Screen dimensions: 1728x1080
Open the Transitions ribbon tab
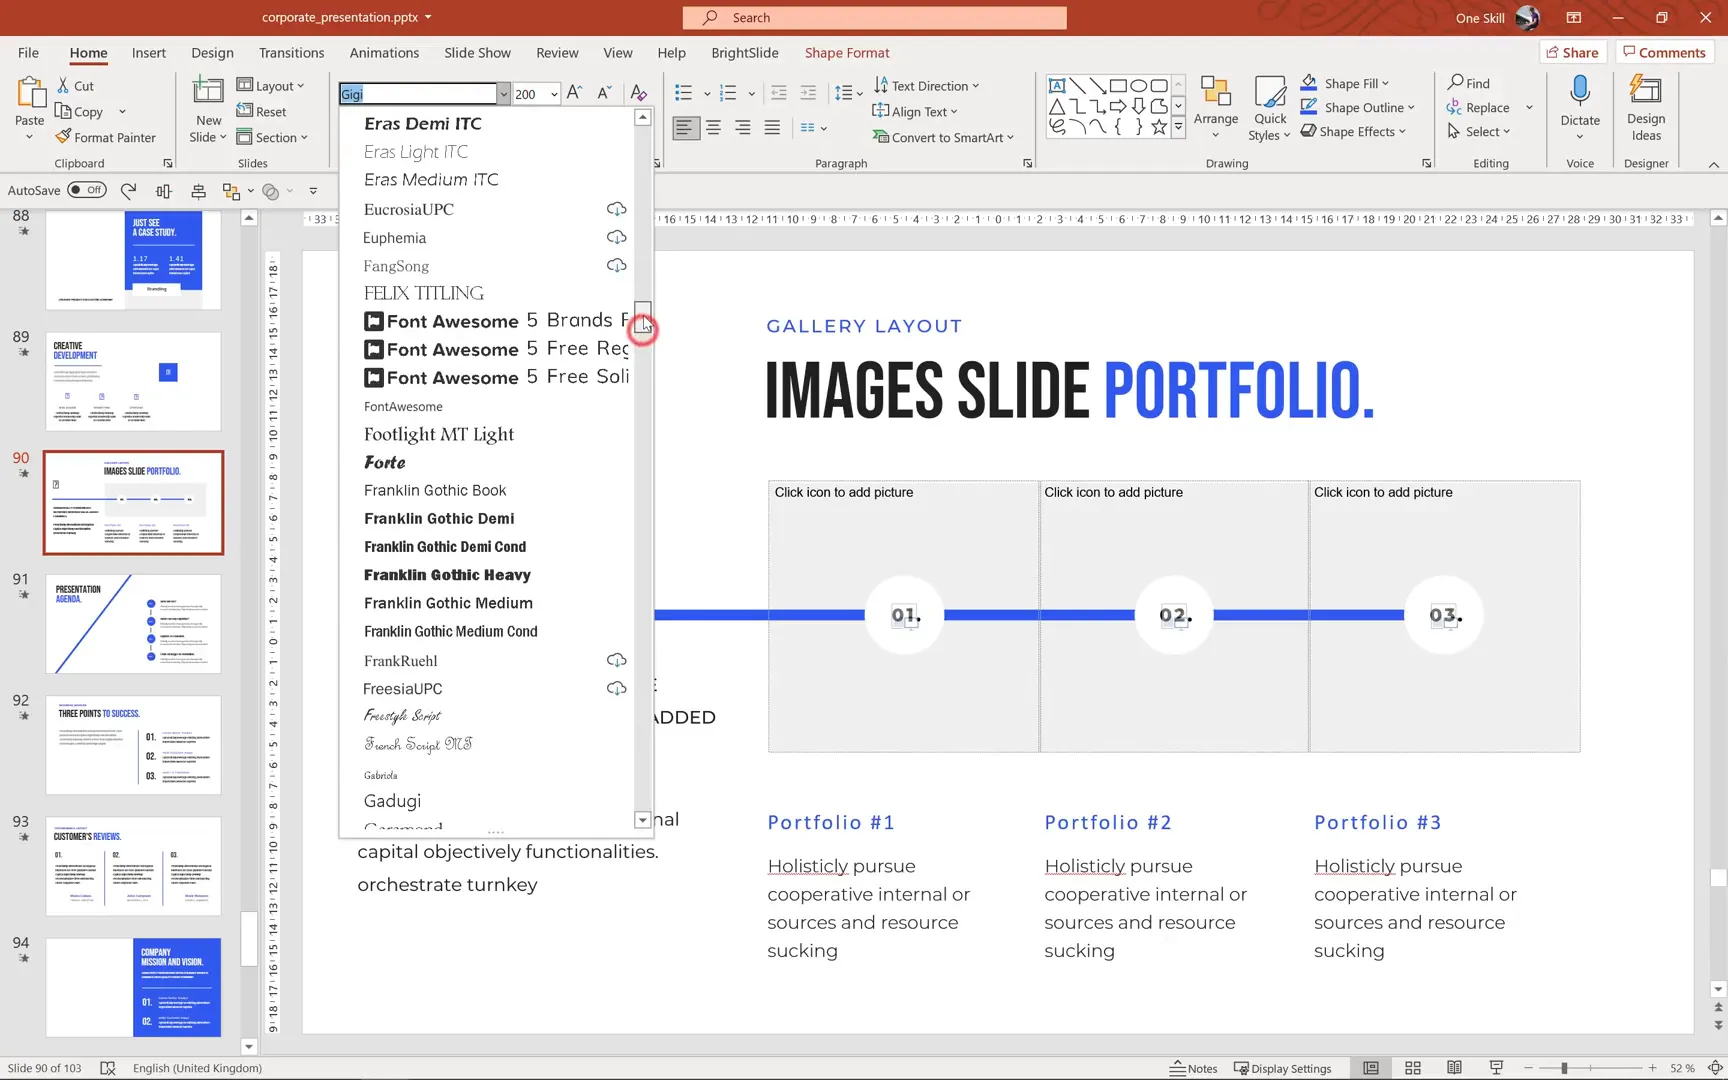pyautogui.click(x=291, y=52)
